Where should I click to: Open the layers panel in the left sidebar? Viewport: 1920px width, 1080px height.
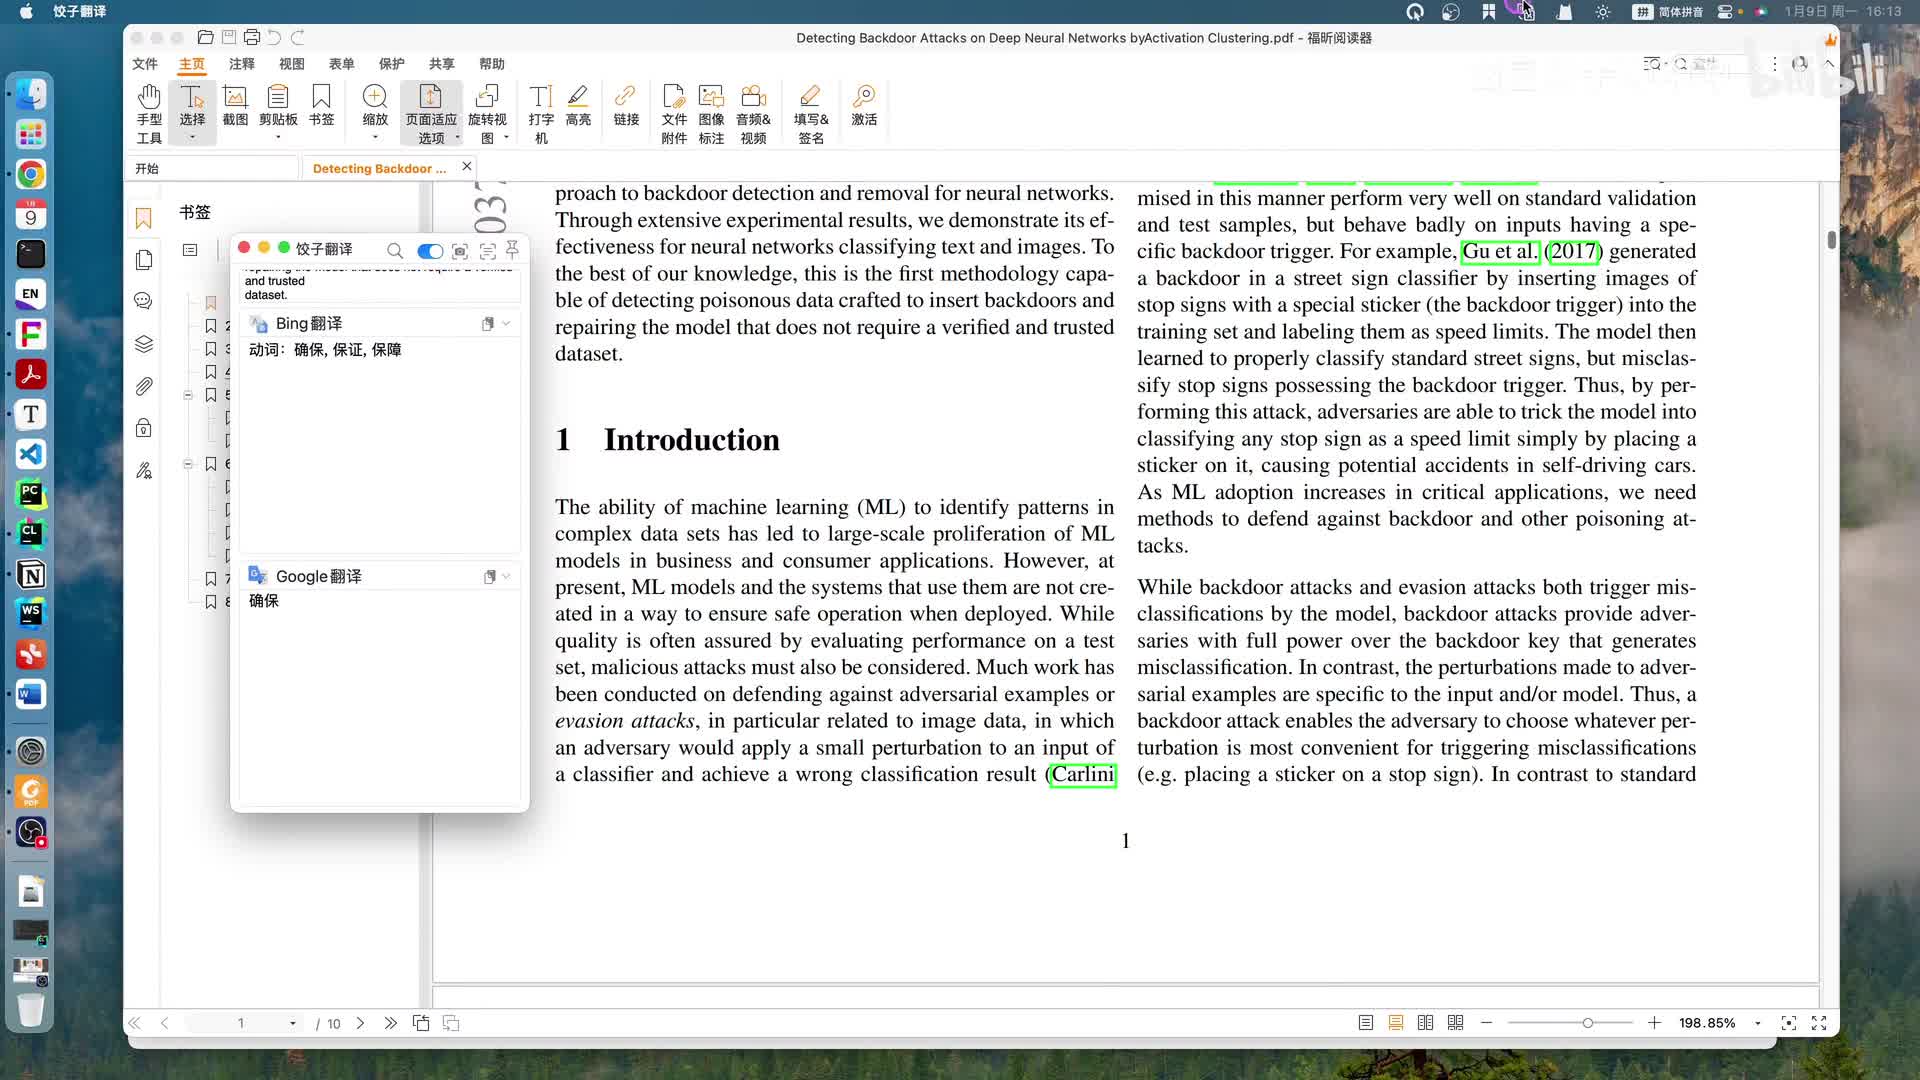[144, 344]
